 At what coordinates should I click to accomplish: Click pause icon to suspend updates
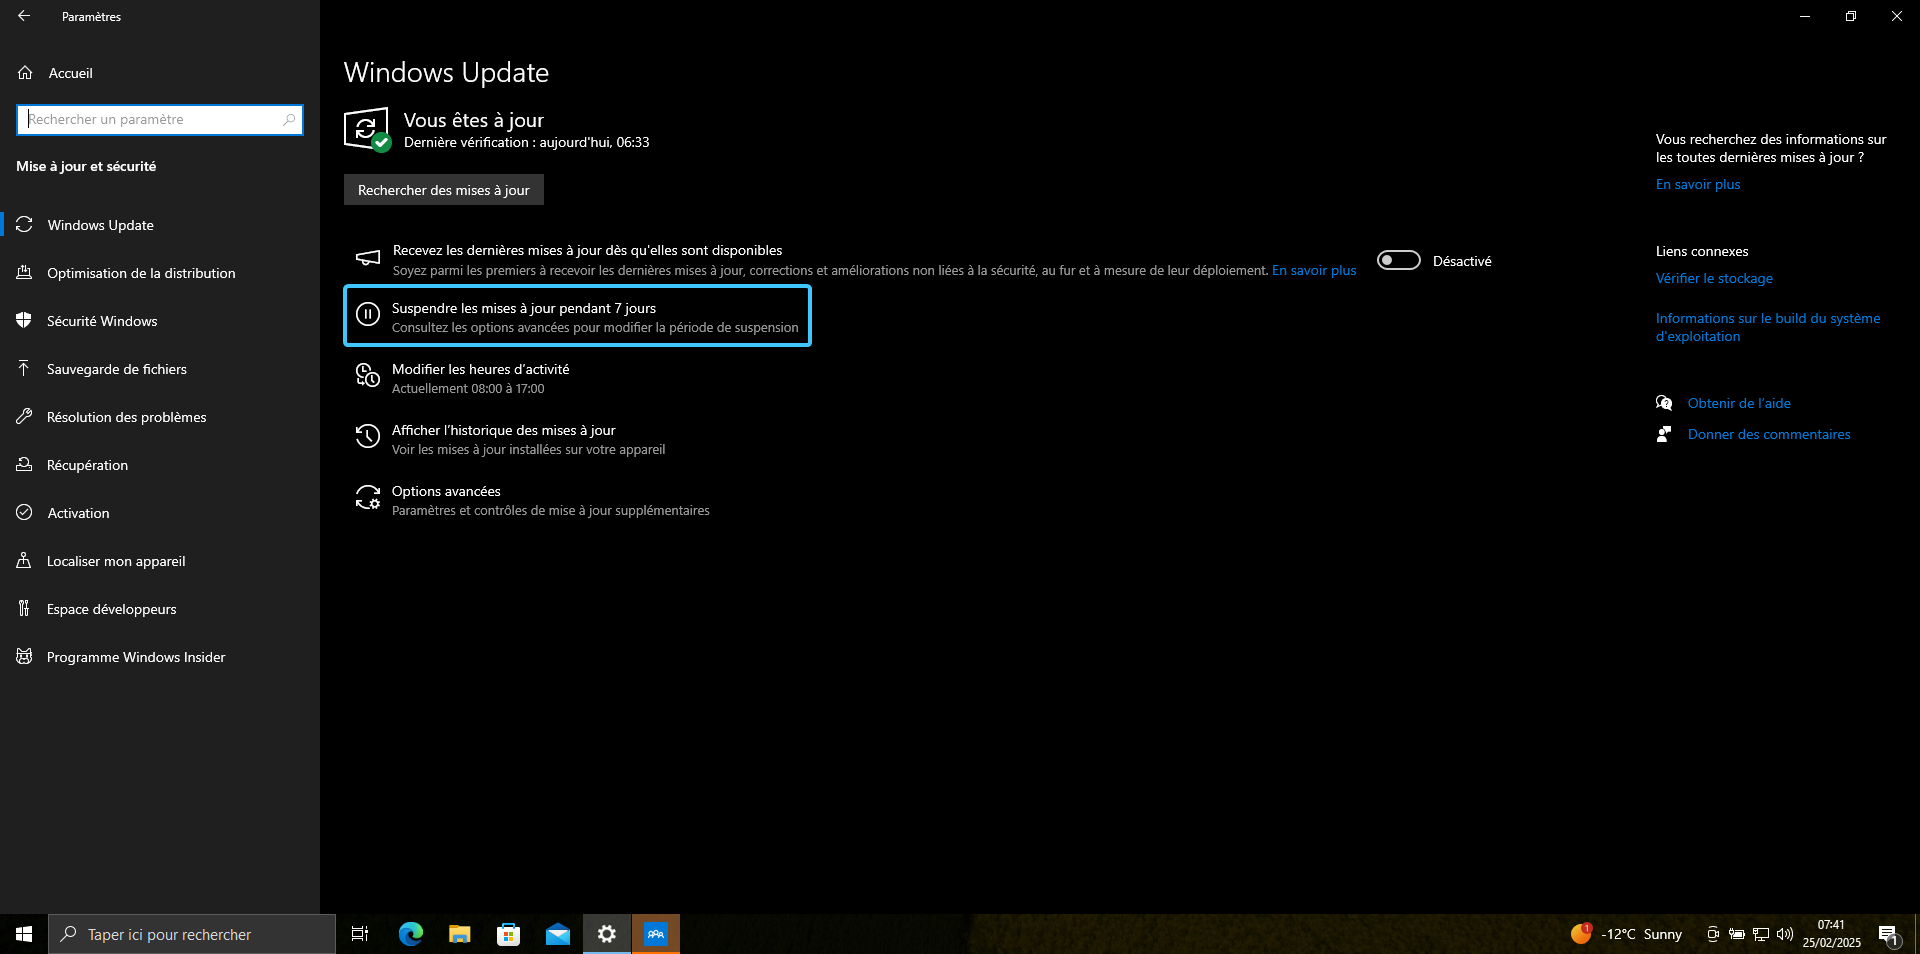[368, 315]
